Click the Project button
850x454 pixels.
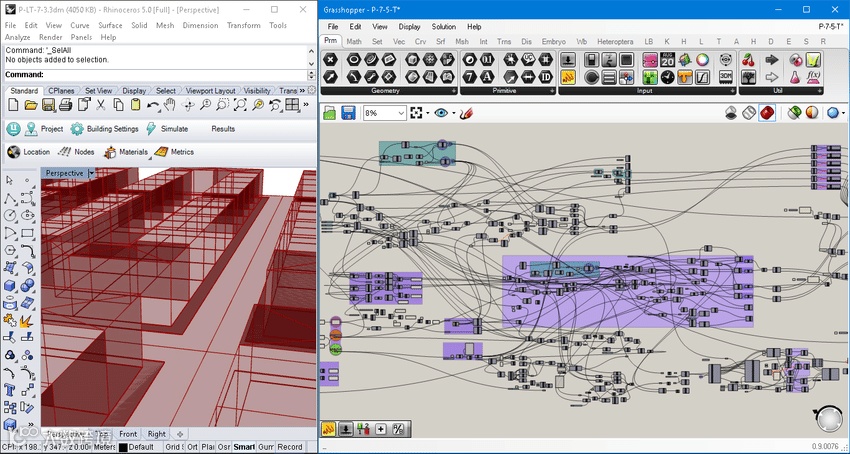(43, 129)
